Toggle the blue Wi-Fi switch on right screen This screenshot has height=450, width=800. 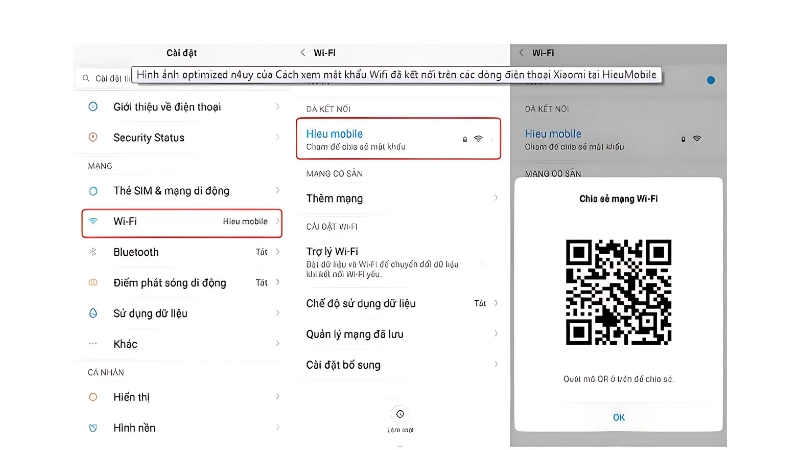(710, 80)
